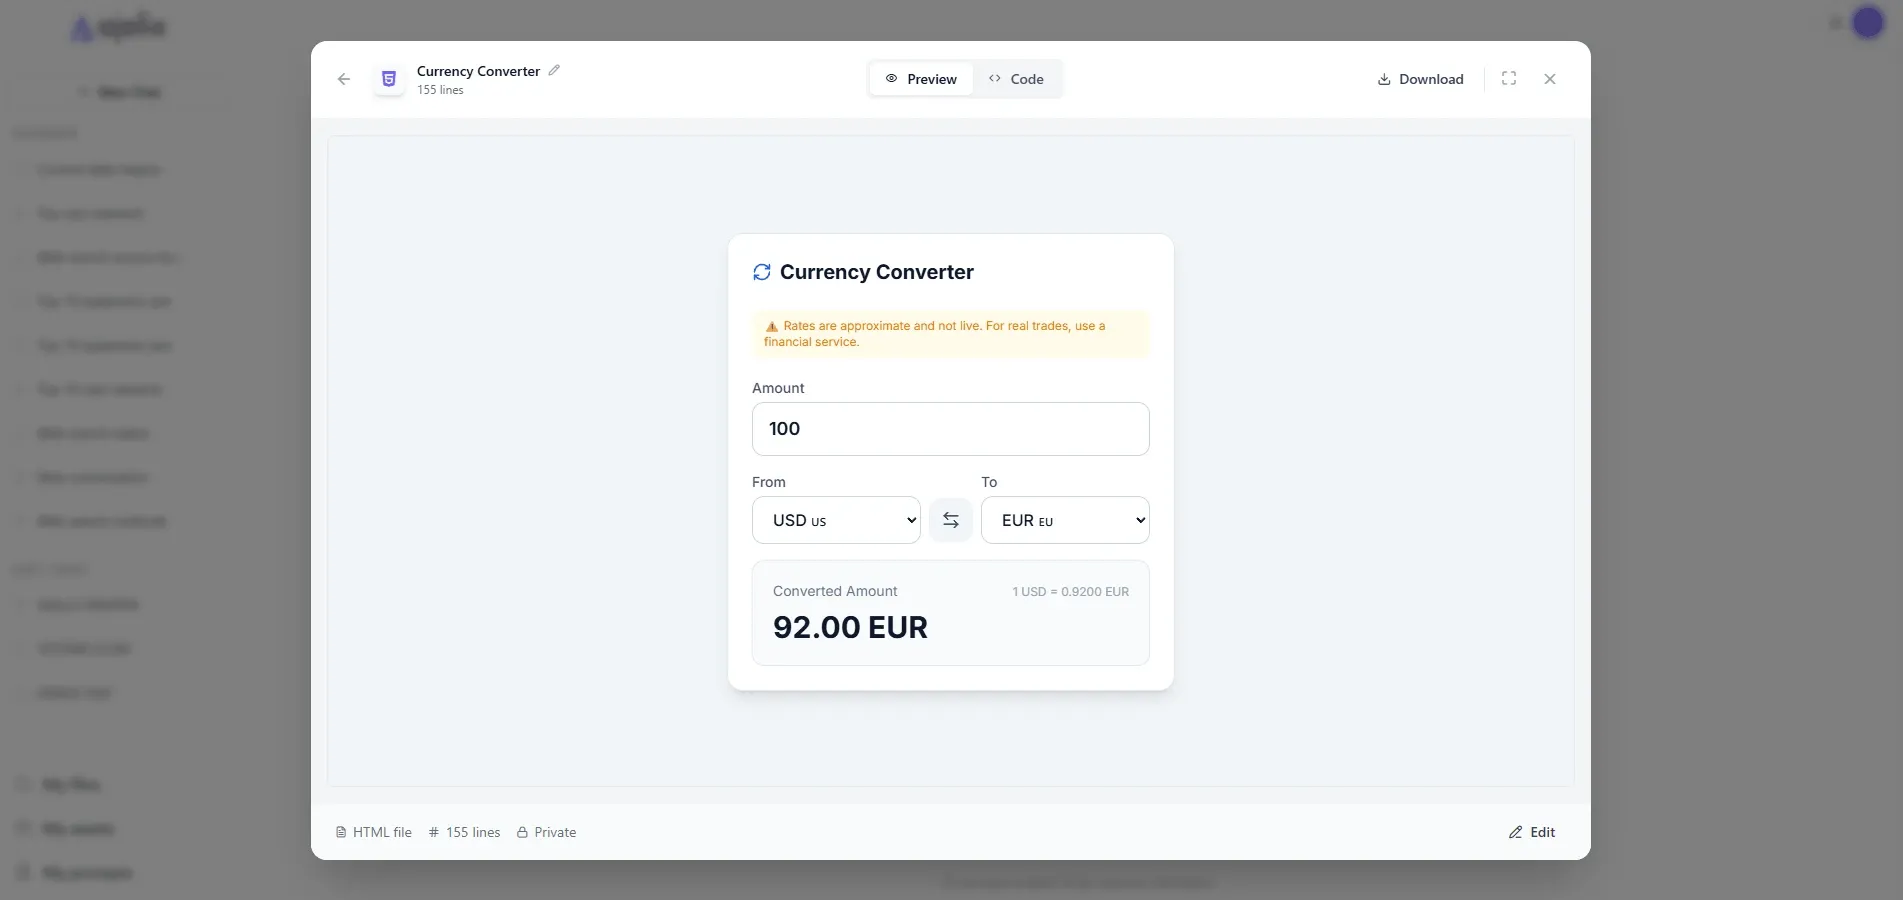Click the lock icon showing Private status

521,832
